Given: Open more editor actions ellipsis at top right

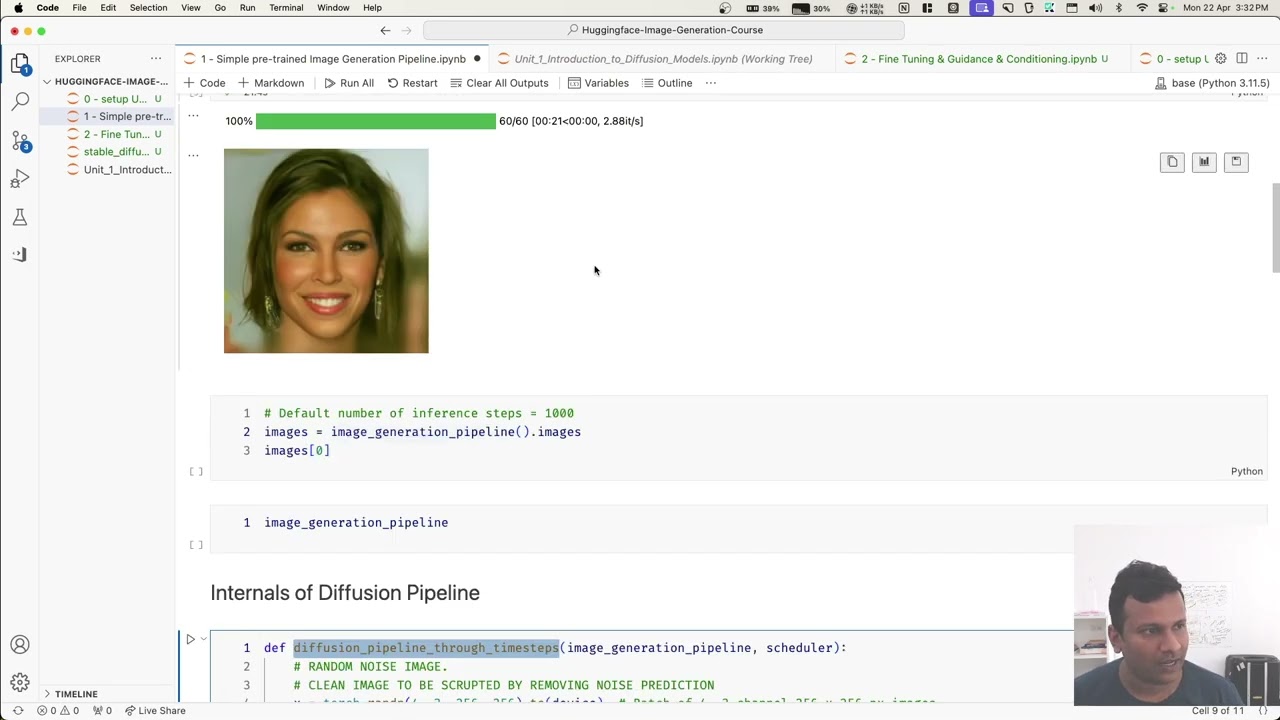Looking at the screenshot, I should coord(1262,59).
